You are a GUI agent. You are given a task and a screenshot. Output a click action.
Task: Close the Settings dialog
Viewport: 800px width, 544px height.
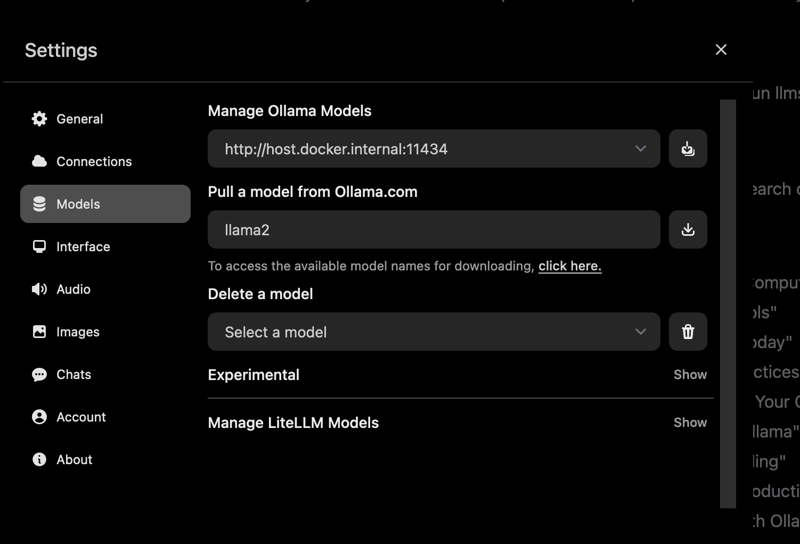coord(721,50)
